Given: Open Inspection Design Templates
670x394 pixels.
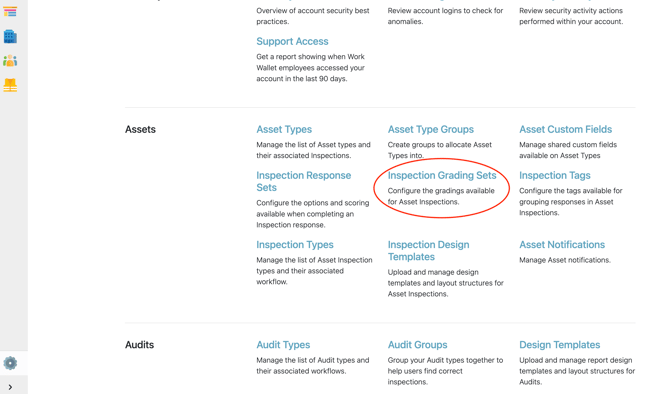Looking at the screenshot, I should pyautogui.click(x=429, y=250).
